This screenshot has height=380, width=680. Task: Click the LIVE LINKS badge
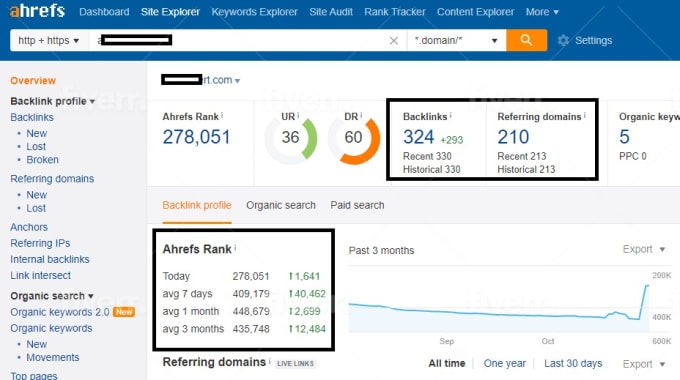pyautogui.click(x=295, y=364)
